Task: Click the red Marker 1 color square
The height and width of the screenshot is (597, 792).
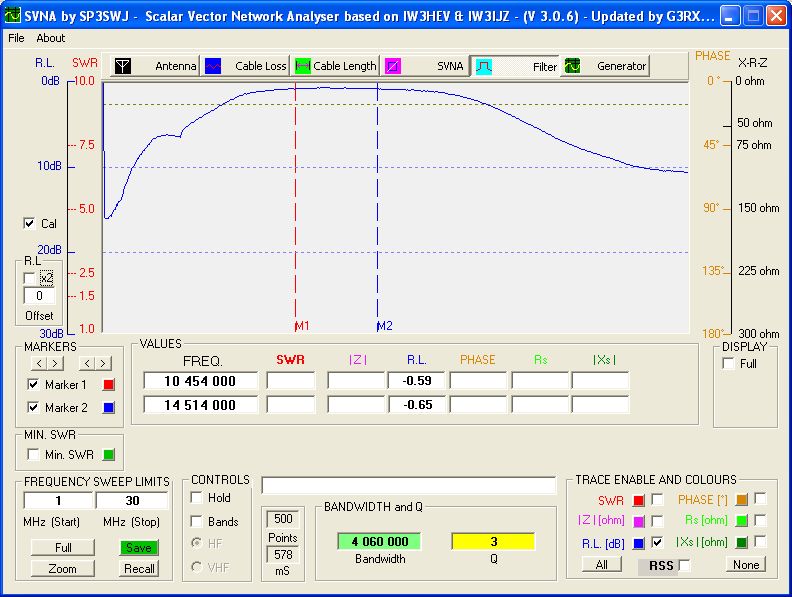Action: click(110, 385)
